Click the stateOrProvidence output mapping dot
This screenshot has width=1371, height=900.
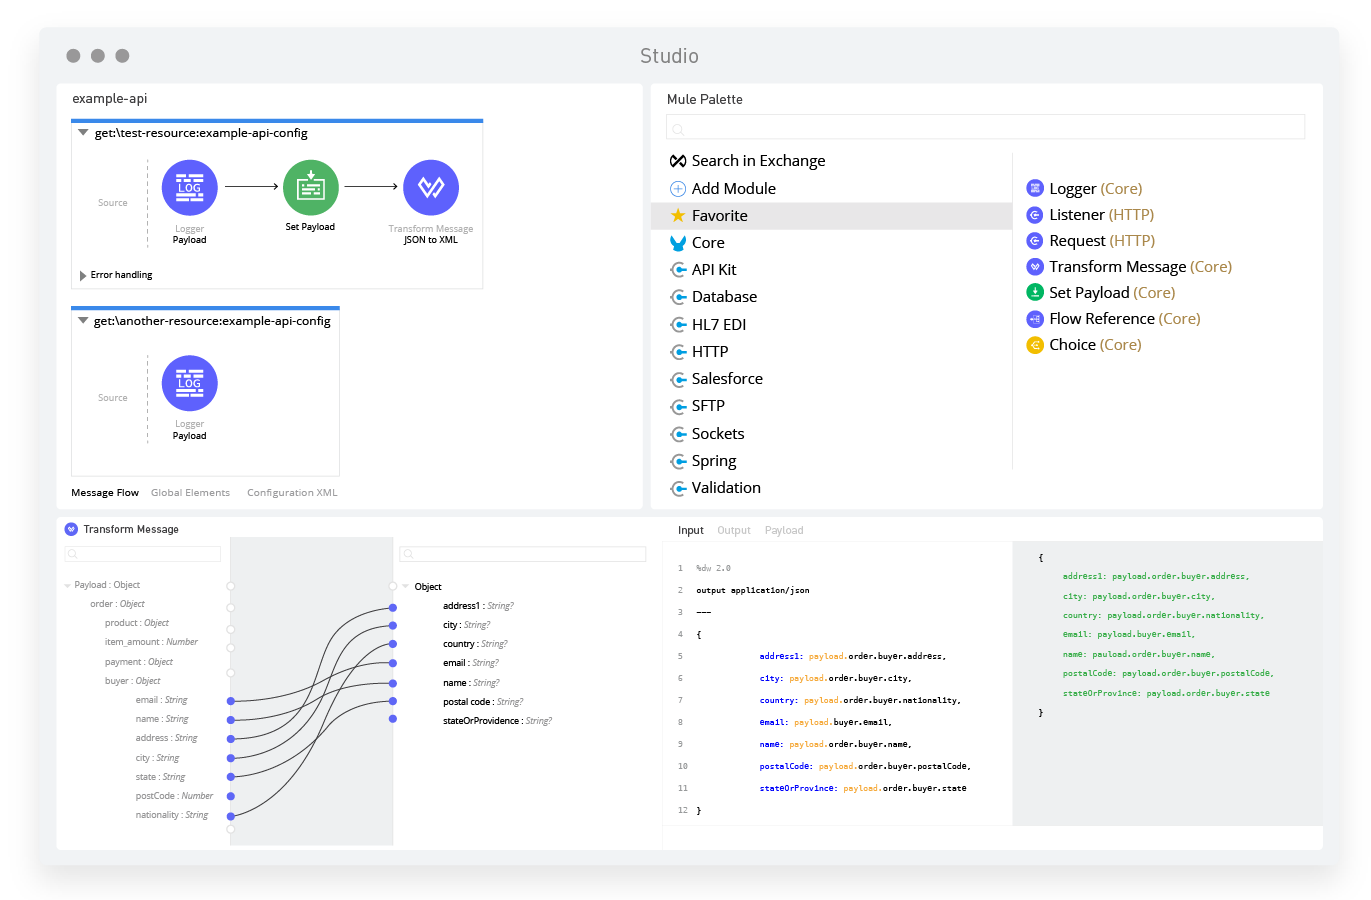tap(393, 719)
